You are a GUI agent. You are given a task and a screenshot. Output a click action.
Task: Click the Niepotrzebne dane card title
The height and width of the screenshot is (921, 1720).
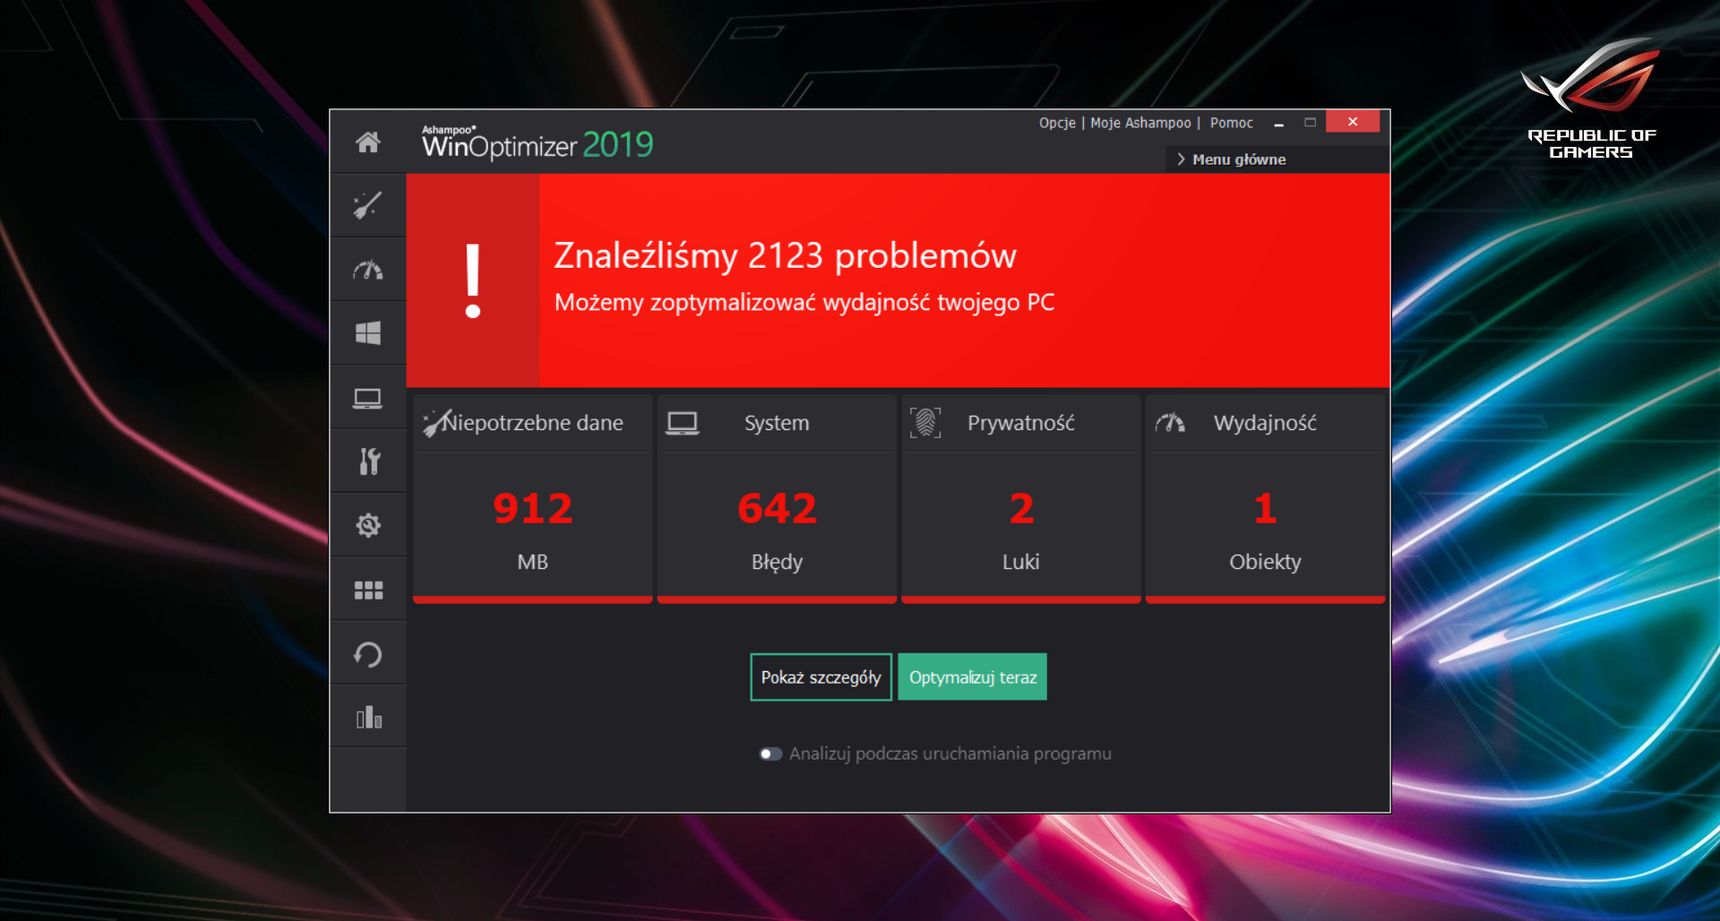532,423
